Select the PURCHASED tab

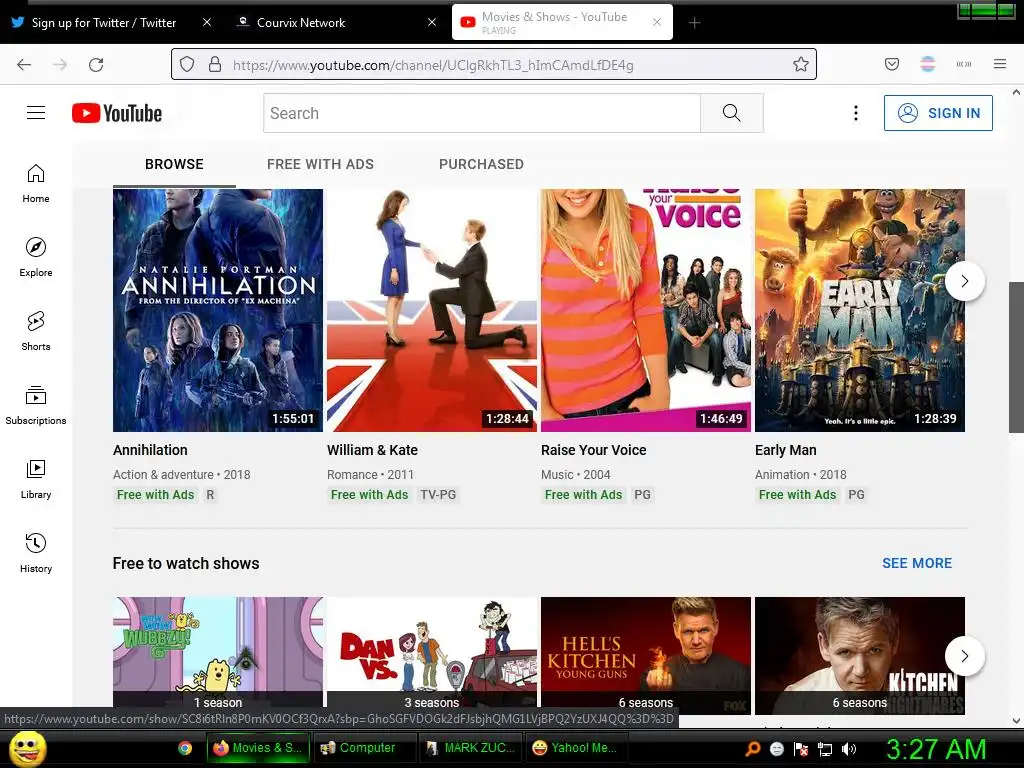pos(481,164)
